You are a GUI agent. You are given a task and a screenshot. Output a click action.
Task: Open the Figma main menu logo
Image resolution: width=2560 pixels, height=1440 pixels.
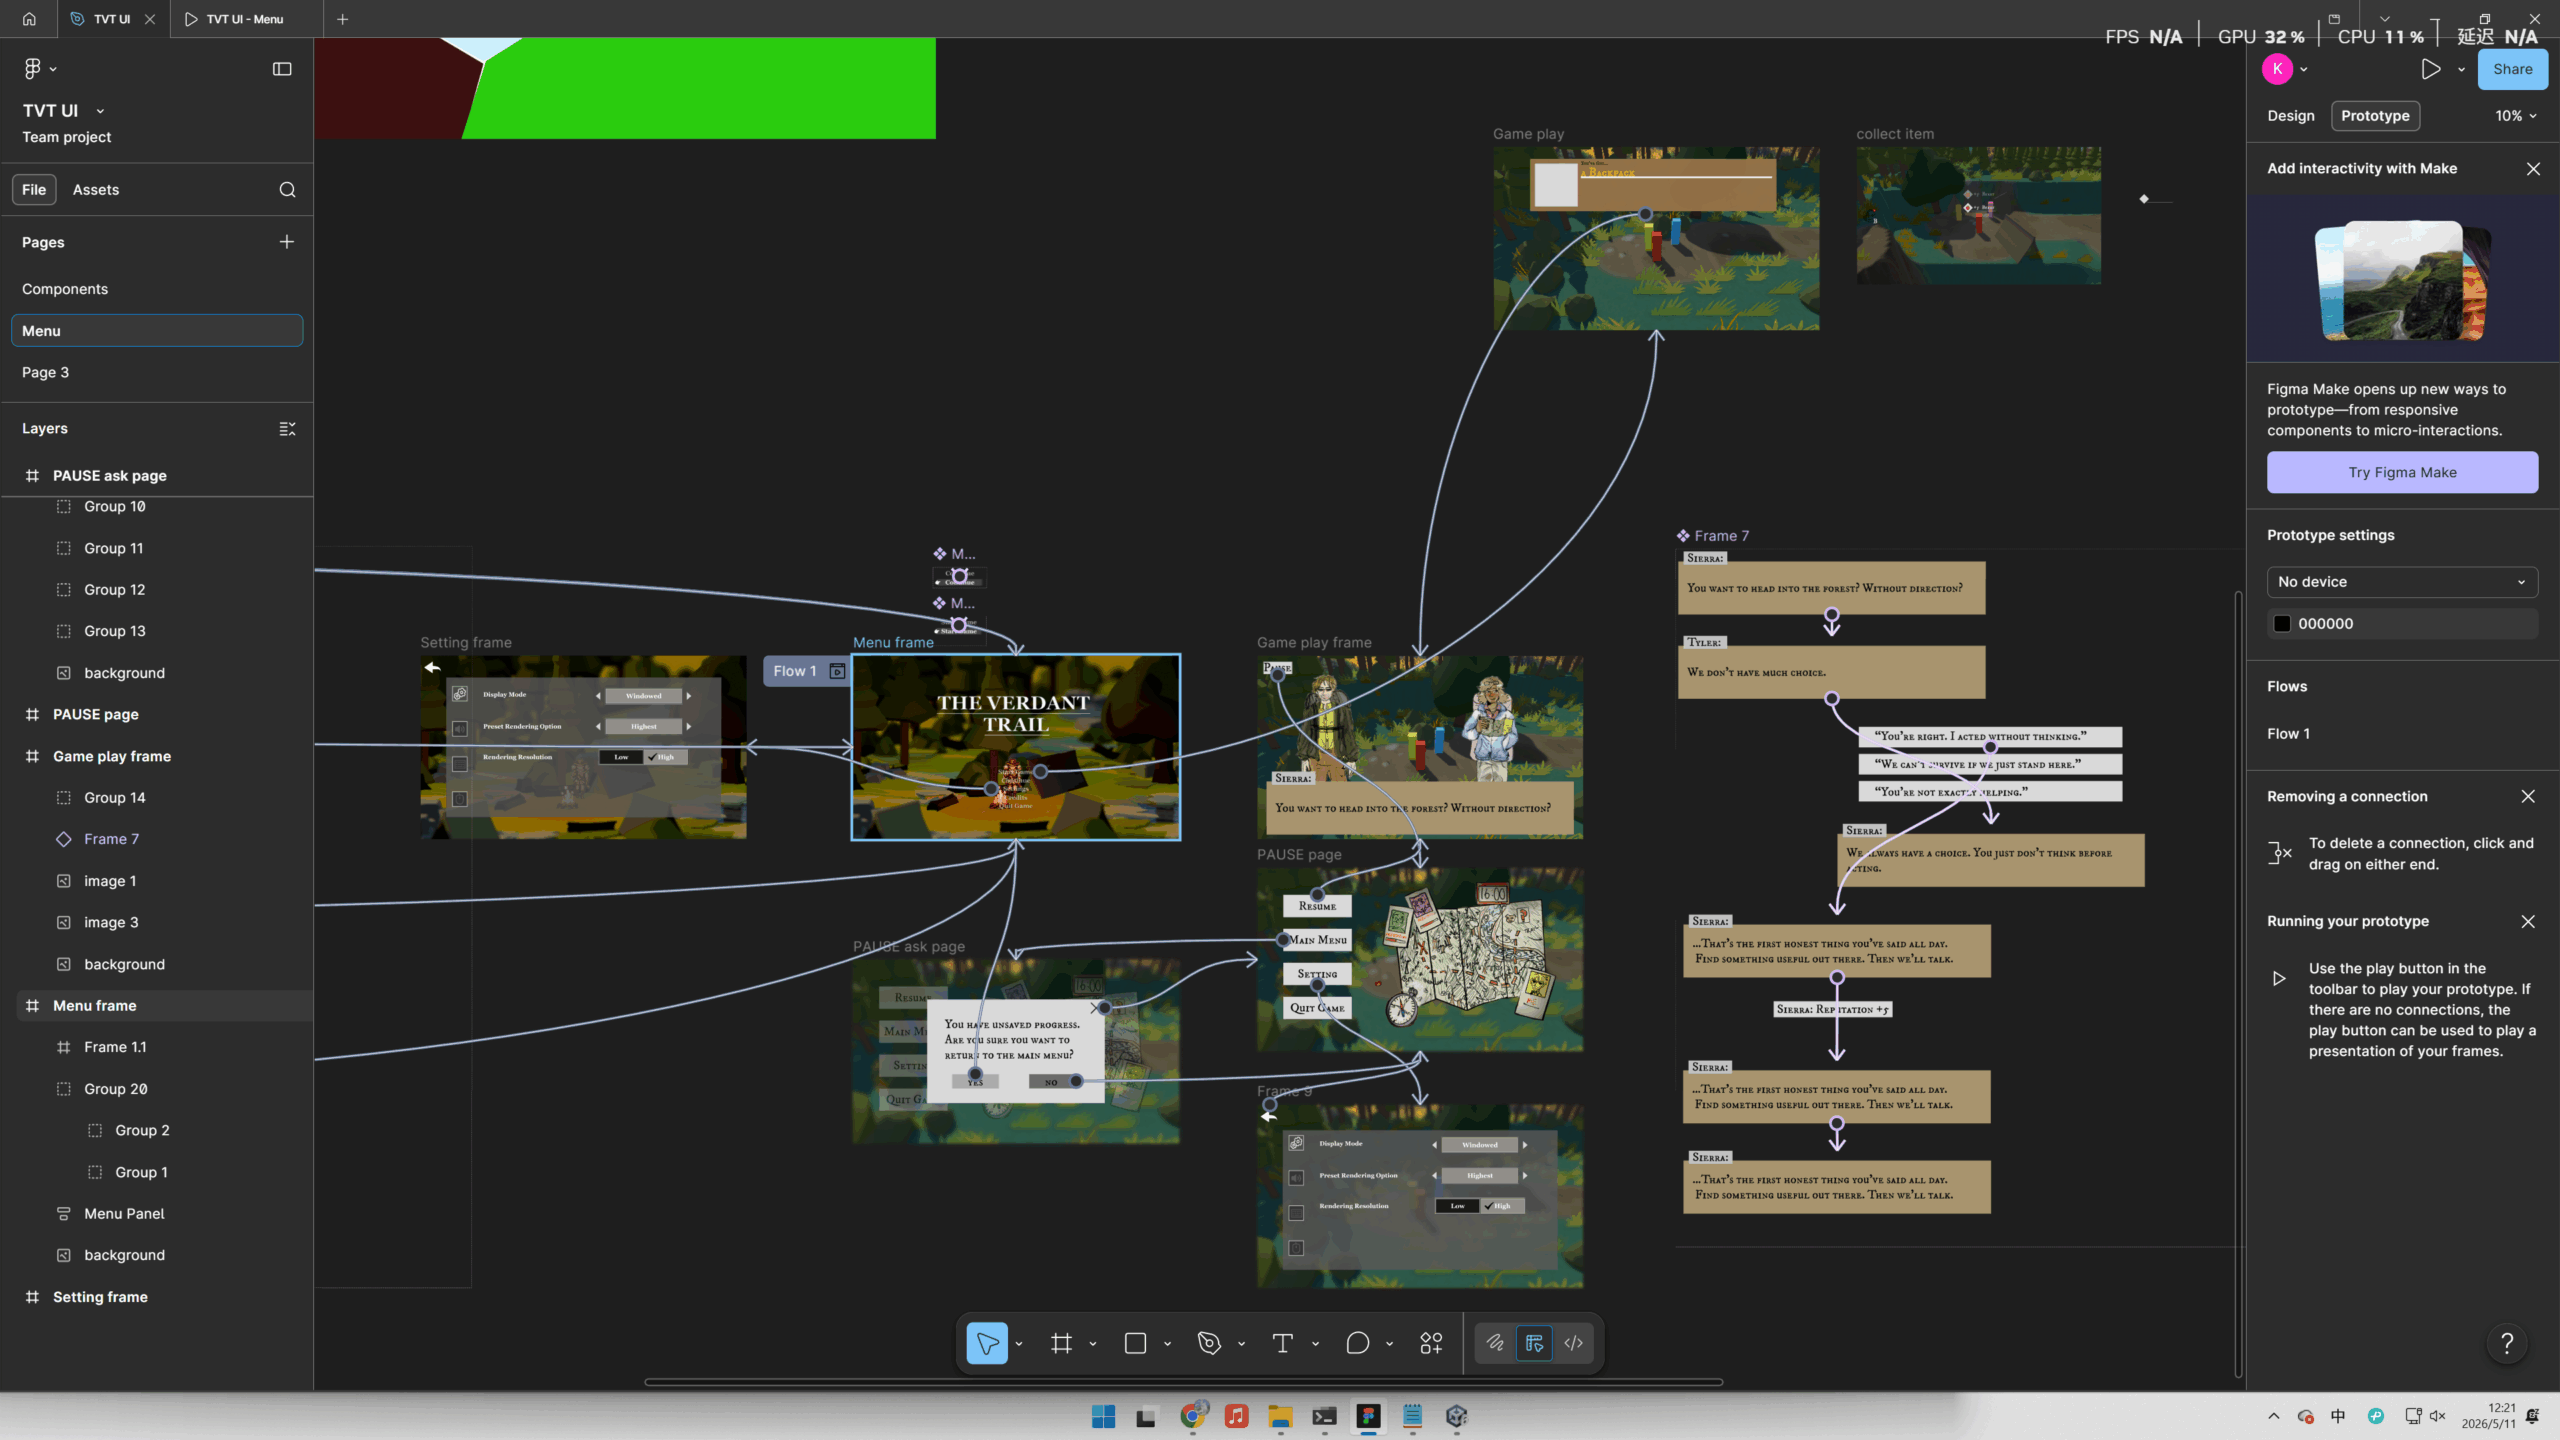click(x=32, y=68)
